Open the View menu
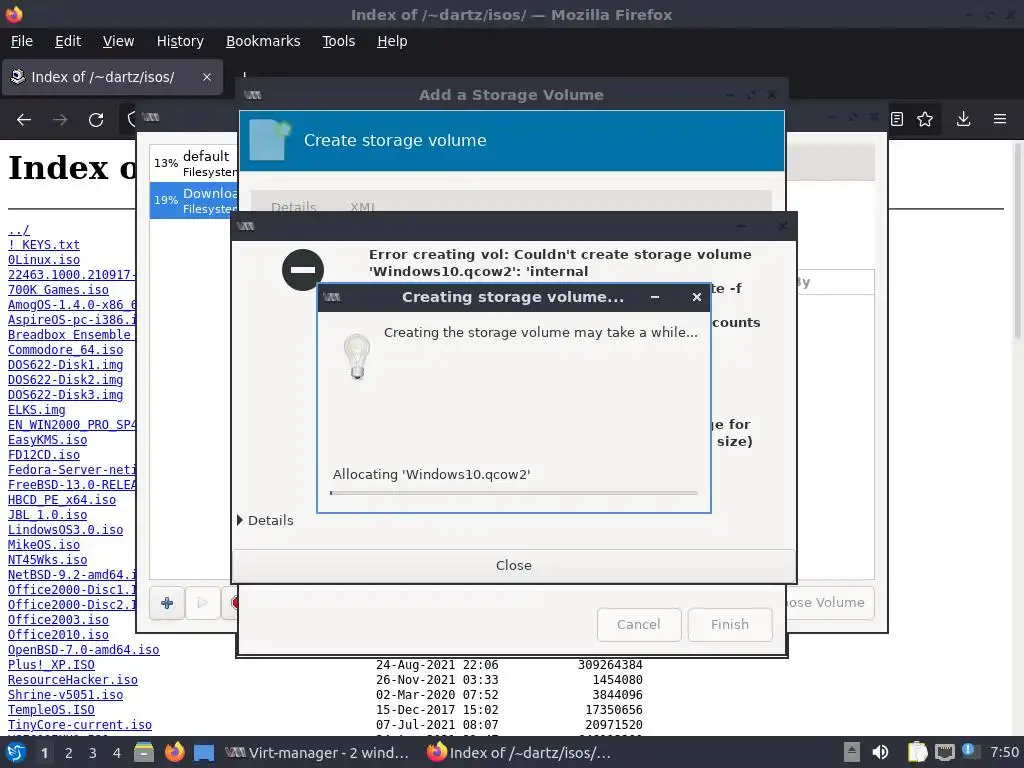Viewport: 1024px width, 768px height. 118,41
